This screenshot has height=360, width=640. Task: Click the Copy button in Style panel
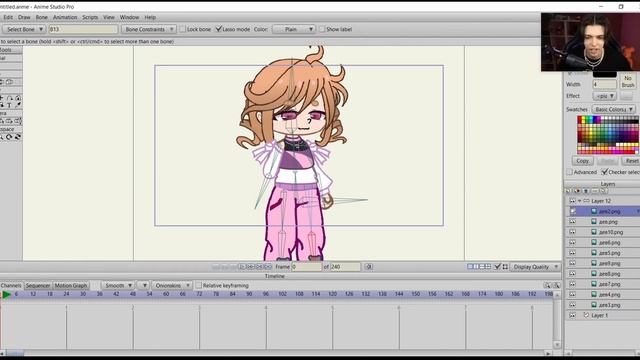pyautogui.click(x=582, y=161)
